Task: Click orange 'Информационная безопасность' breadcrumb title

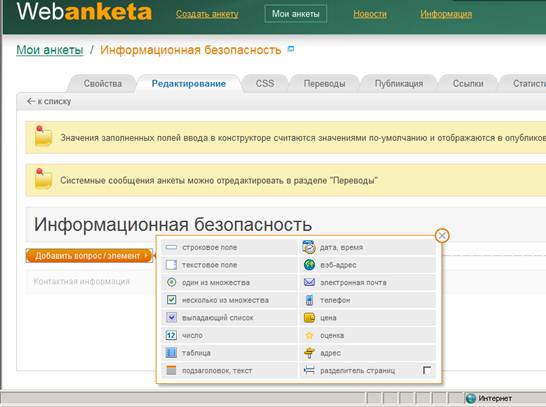Action: tap(190, 50)
